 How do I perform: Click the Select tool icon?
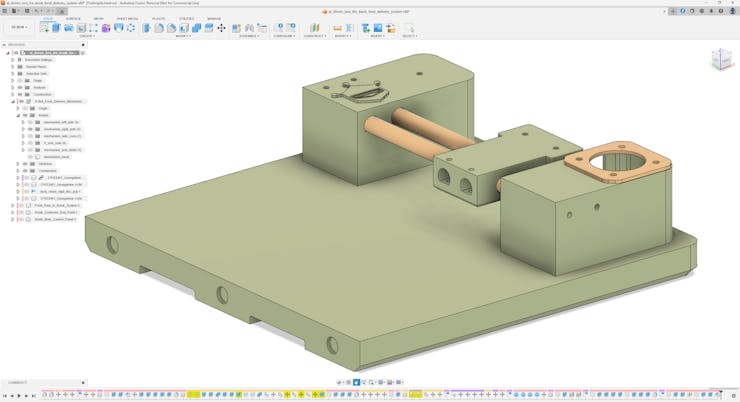pyautogui.click(x=408, y=28)
